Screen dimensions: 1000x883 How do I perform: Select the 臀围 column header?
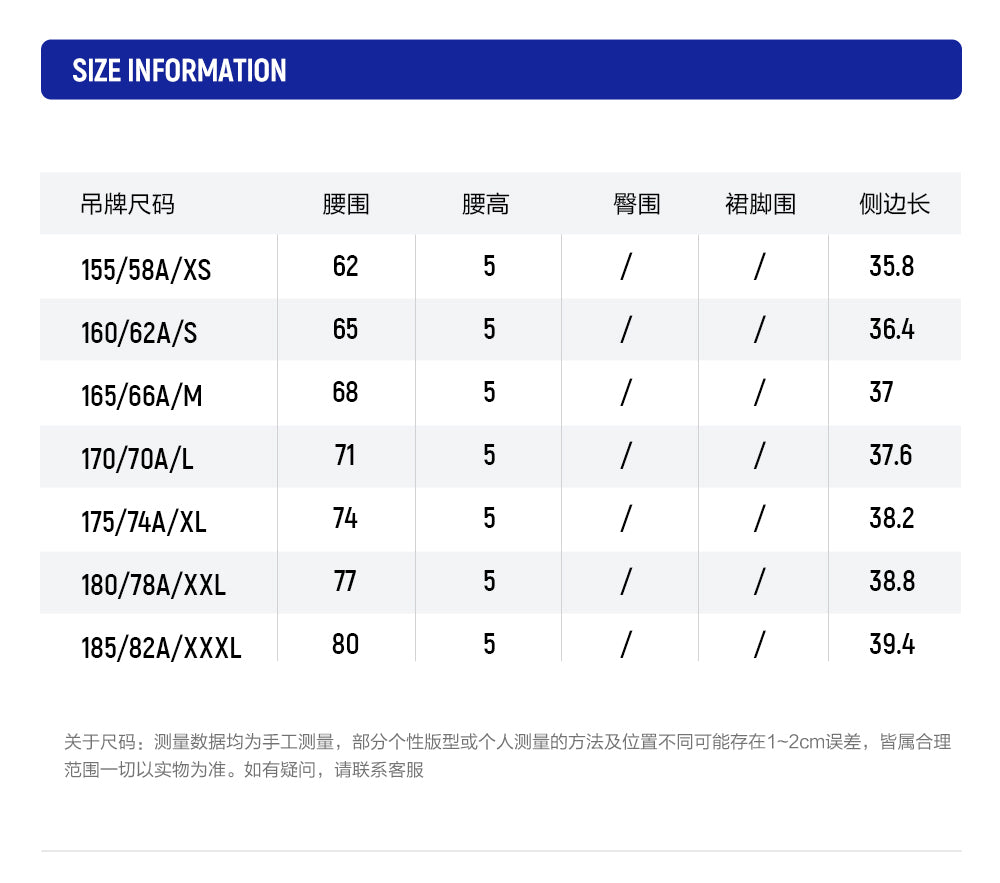[636, 205]
